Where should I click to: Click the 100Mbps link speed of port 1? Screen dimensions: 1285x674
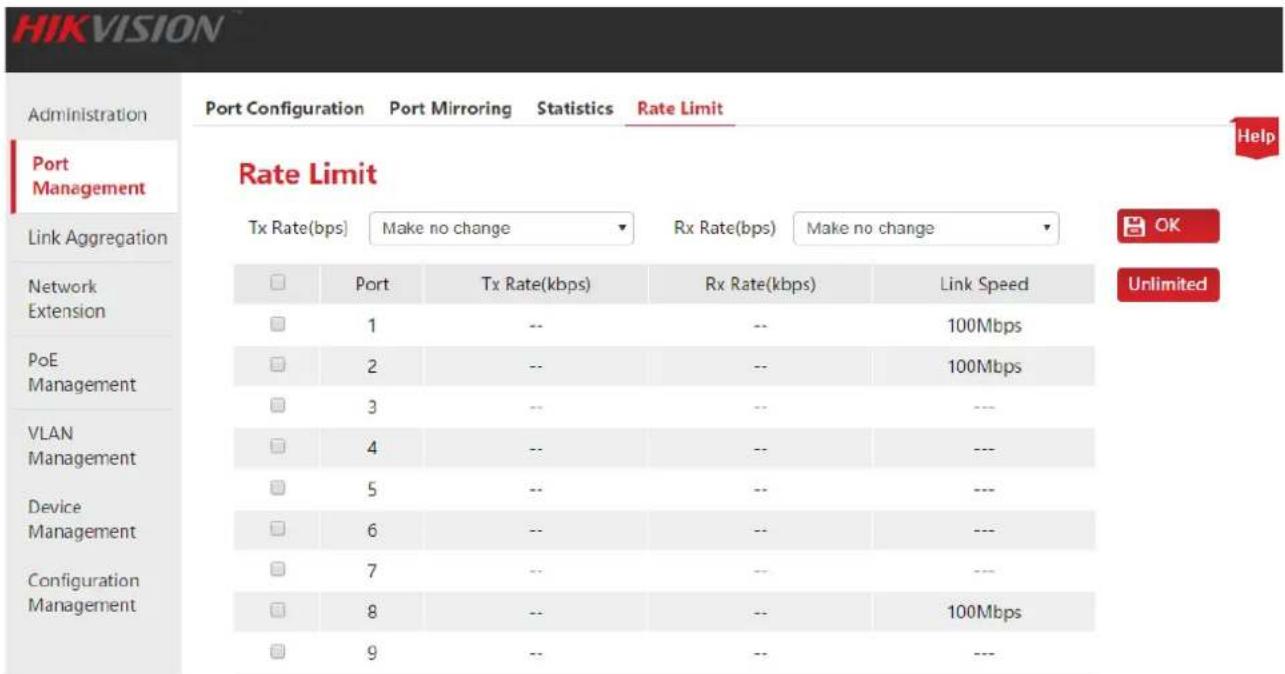[985, 325]
